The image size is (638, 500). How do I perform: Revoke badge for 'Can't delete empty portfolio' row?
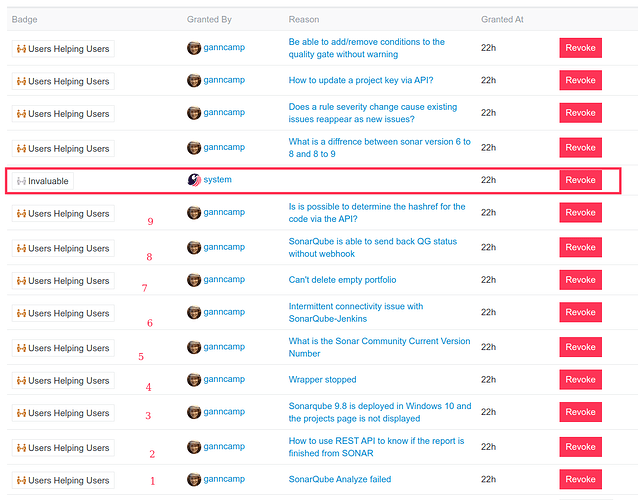[580, 280]
